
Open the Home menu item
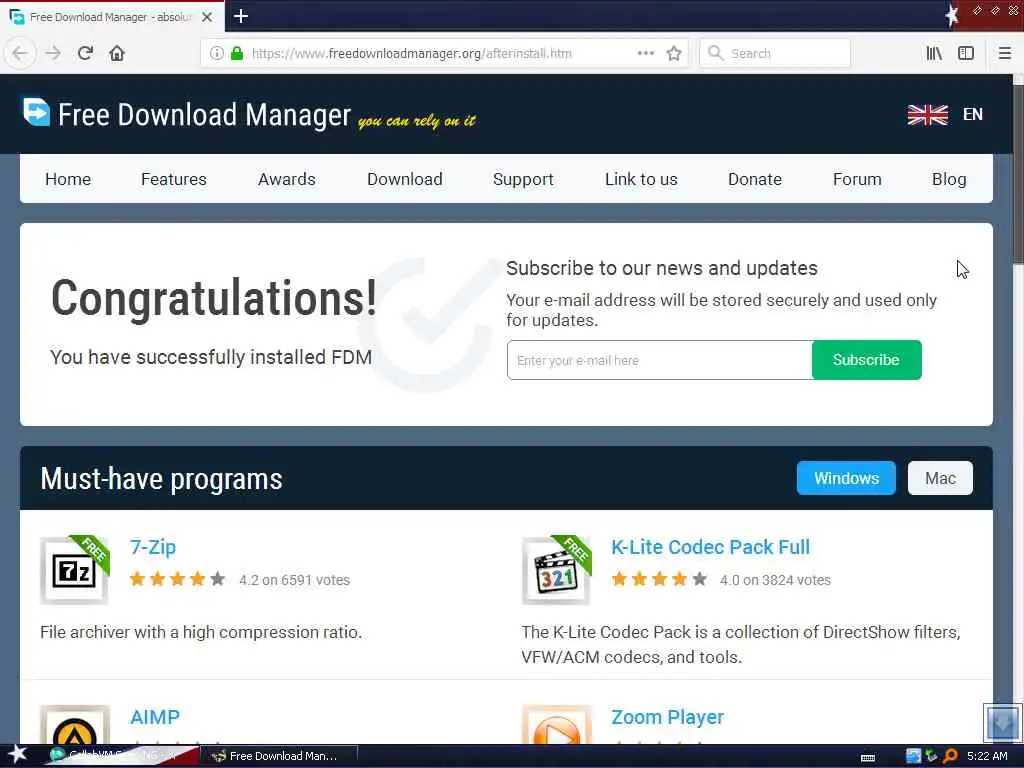pos(68,179)
